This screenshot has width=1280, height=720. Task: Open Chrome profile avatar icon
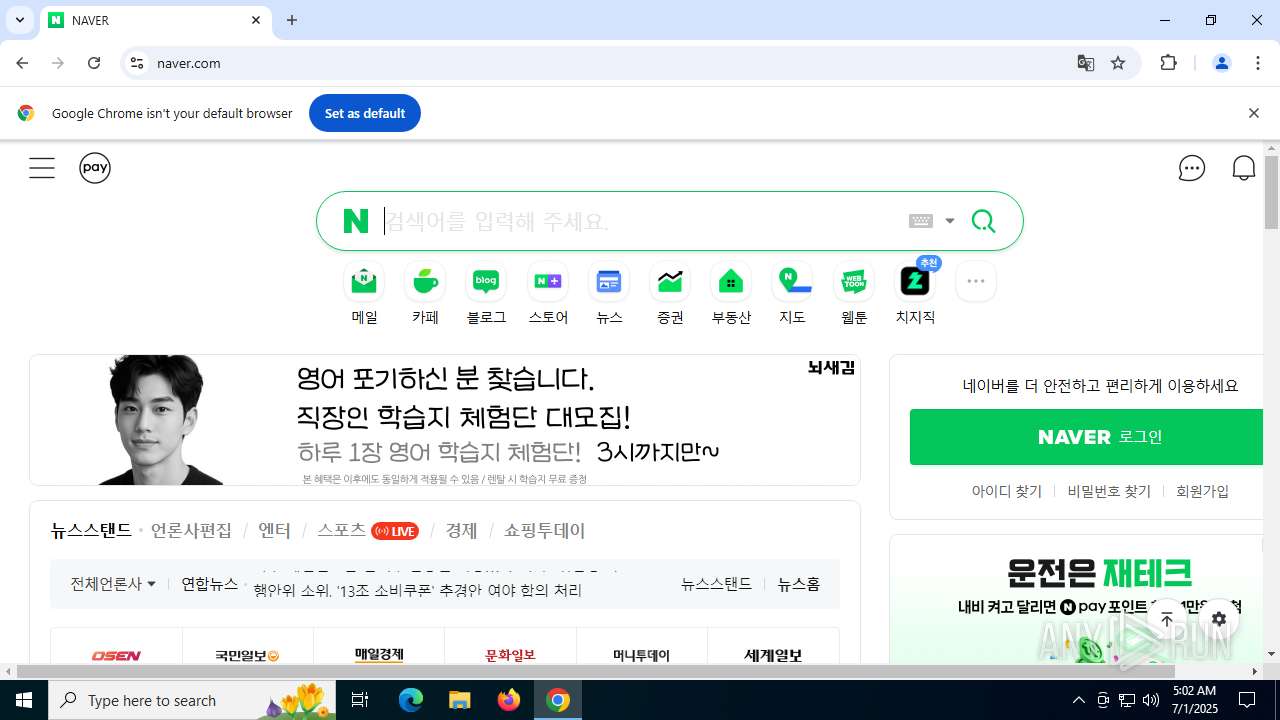(x=1222, y=63)
